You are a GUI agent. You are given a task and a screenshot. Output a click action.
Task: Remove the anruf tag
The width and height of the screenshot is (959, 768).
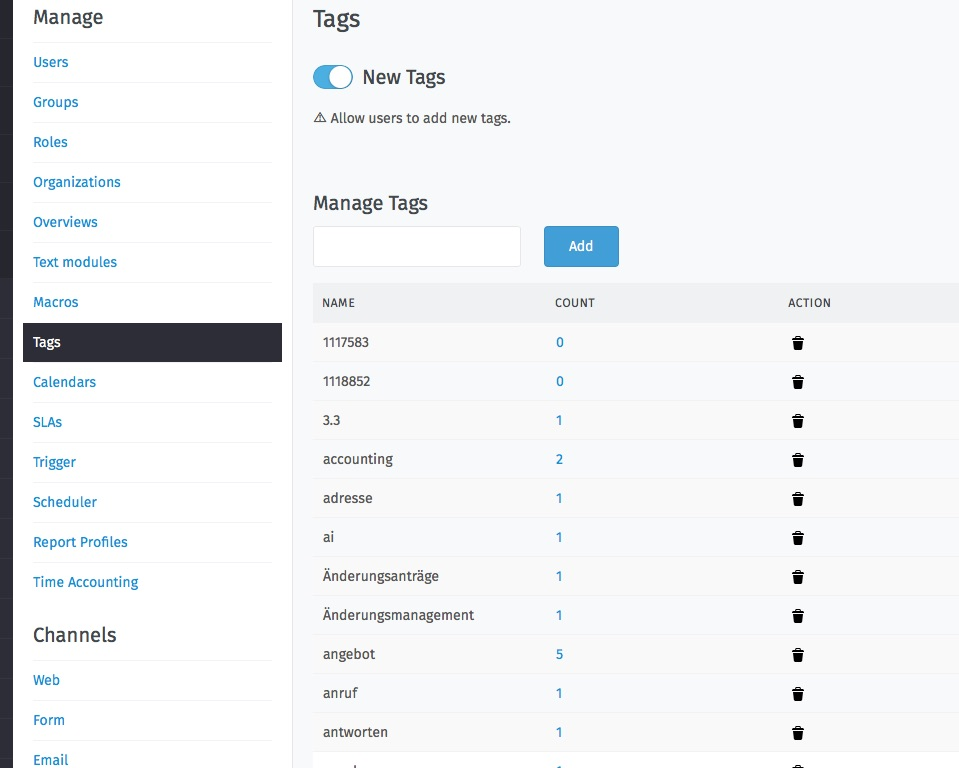pyautogui.click(x=797, y=693)
